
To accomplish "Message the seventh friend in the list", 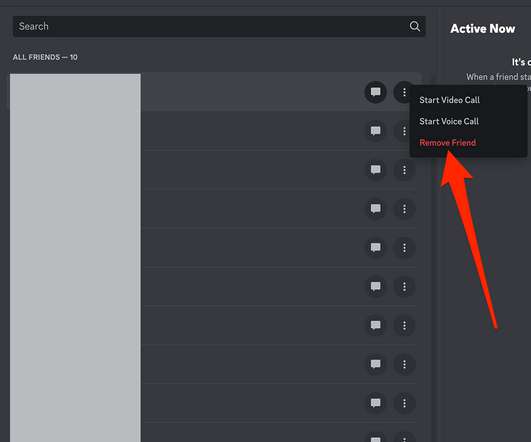I will (x=375, y=325).
